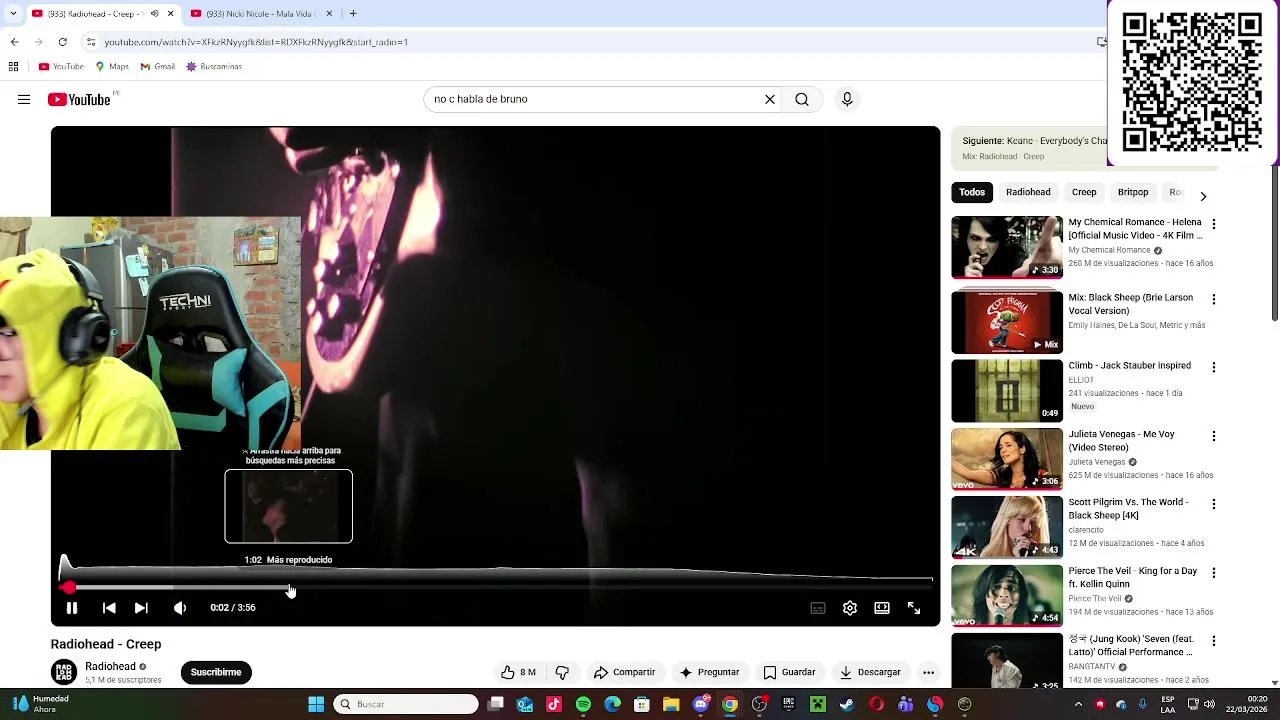Screen dimensions: 1280x720
Task: Open the YouTube hamburger guide menu
Action: pos(24,99)
